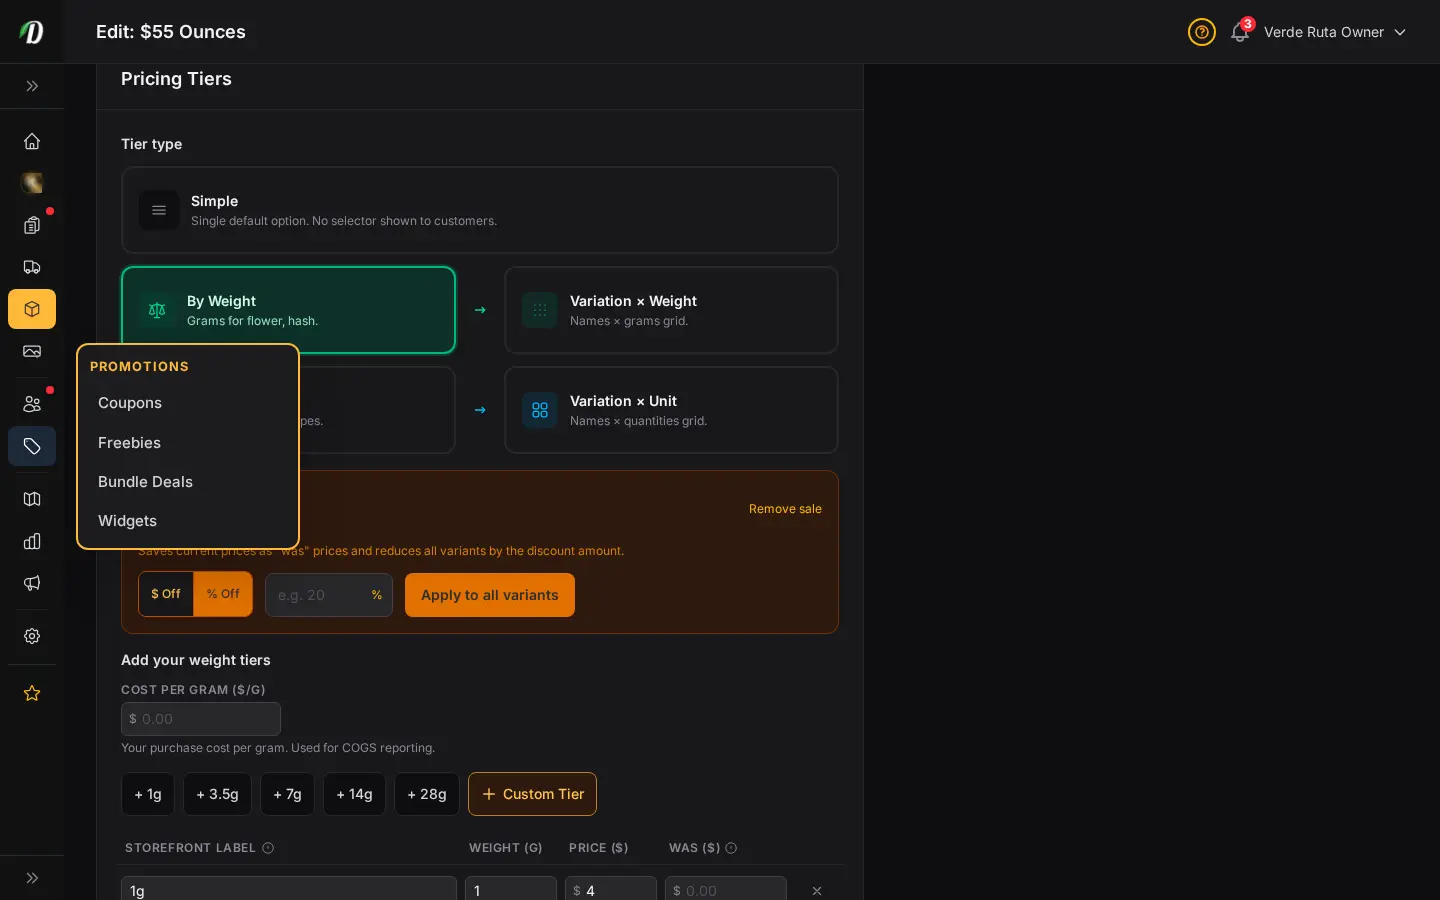
Task: Click the Custom Tier button
Action: click(533, 794)
